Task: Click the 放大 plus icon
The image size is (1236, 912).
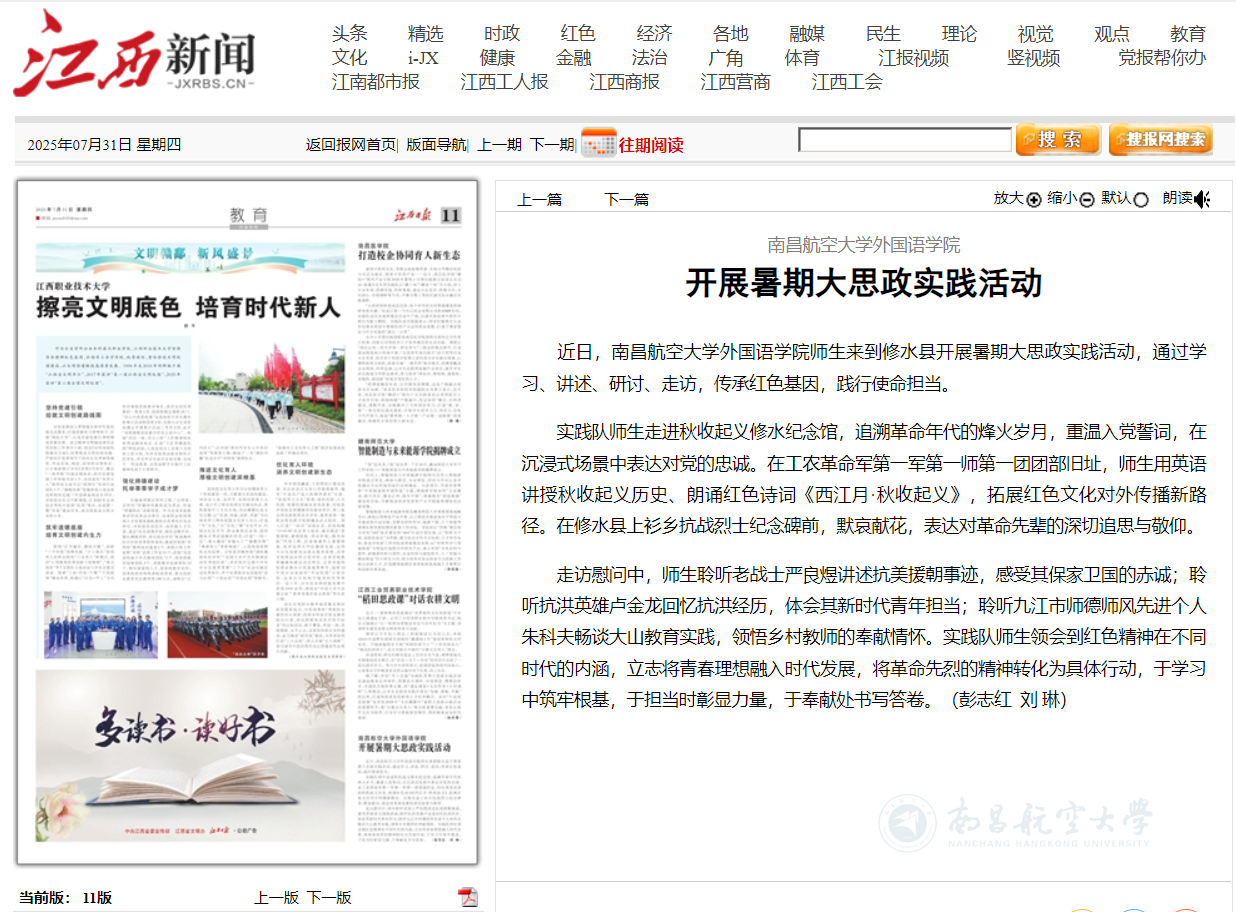Action: [x=1034, y=199]
